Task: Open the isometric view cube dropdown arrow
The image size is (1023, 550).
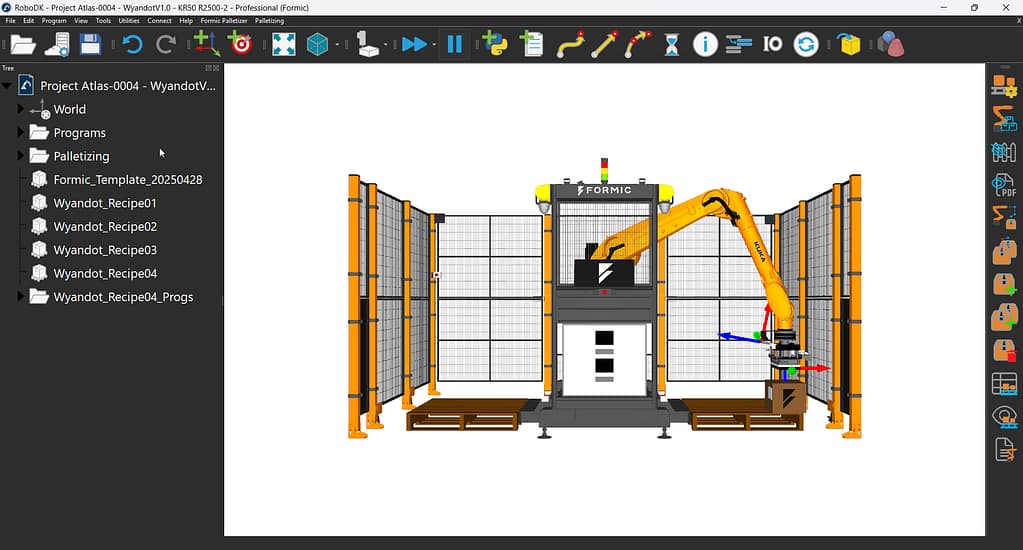Action: pos(337,45)
